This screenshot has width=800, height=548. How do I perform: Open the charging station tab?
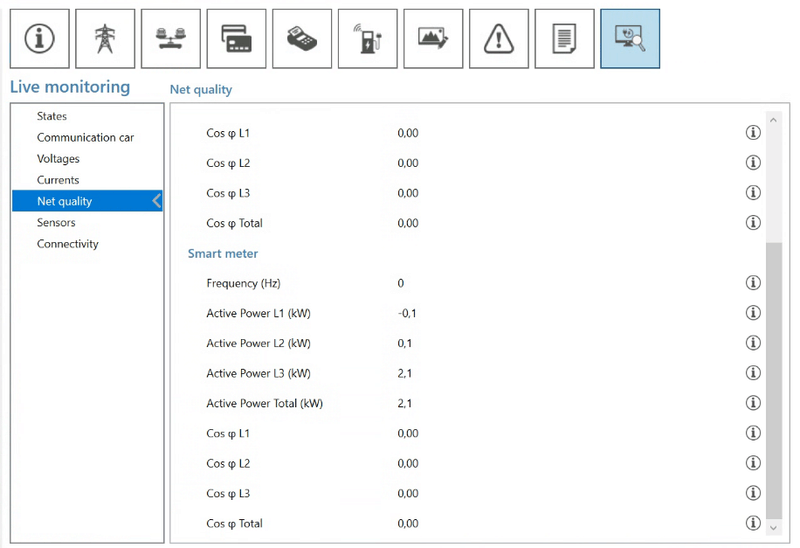[x=368, y=38]
